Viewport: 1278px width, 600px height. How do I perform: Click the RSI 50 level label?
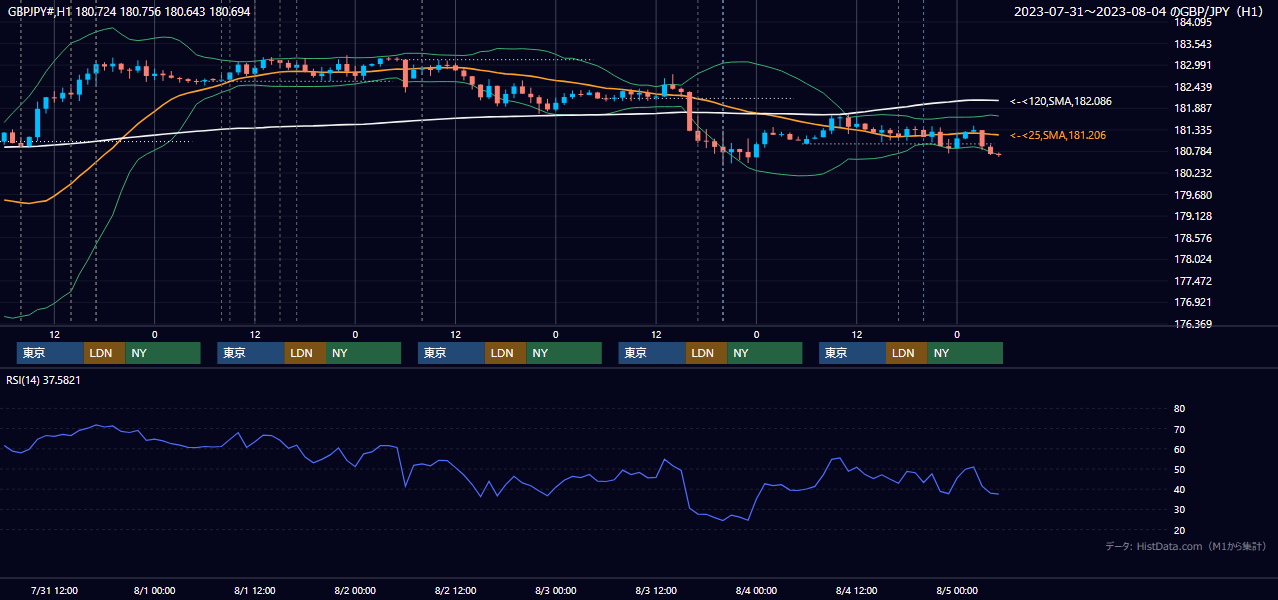[1179, 469]
